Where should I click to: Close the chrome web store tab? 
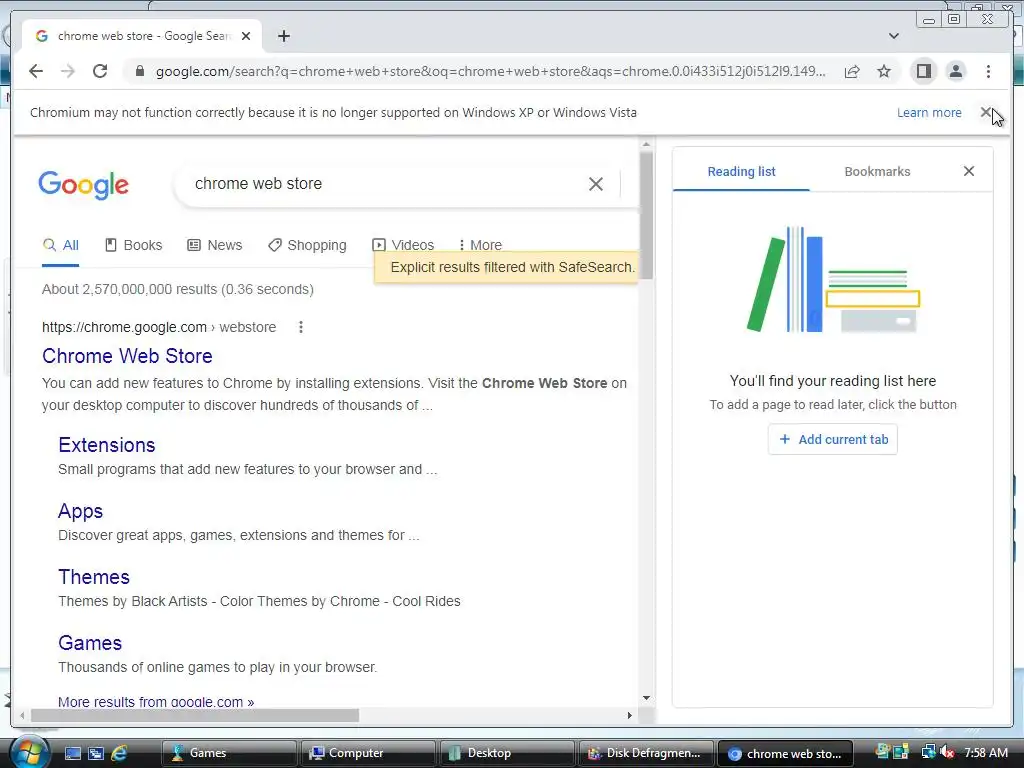[x=246, y=36]
